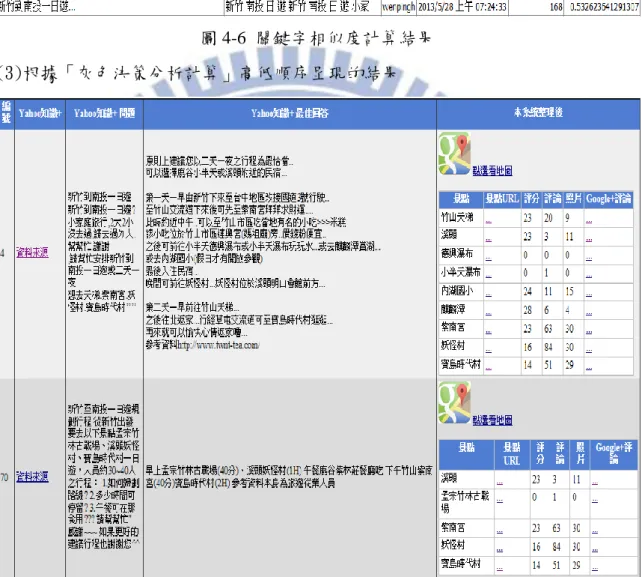Open Google+評論 link for 孟宗竹林古戰場
The height and width of the screenshot is (577, 642).
point(595,501)
